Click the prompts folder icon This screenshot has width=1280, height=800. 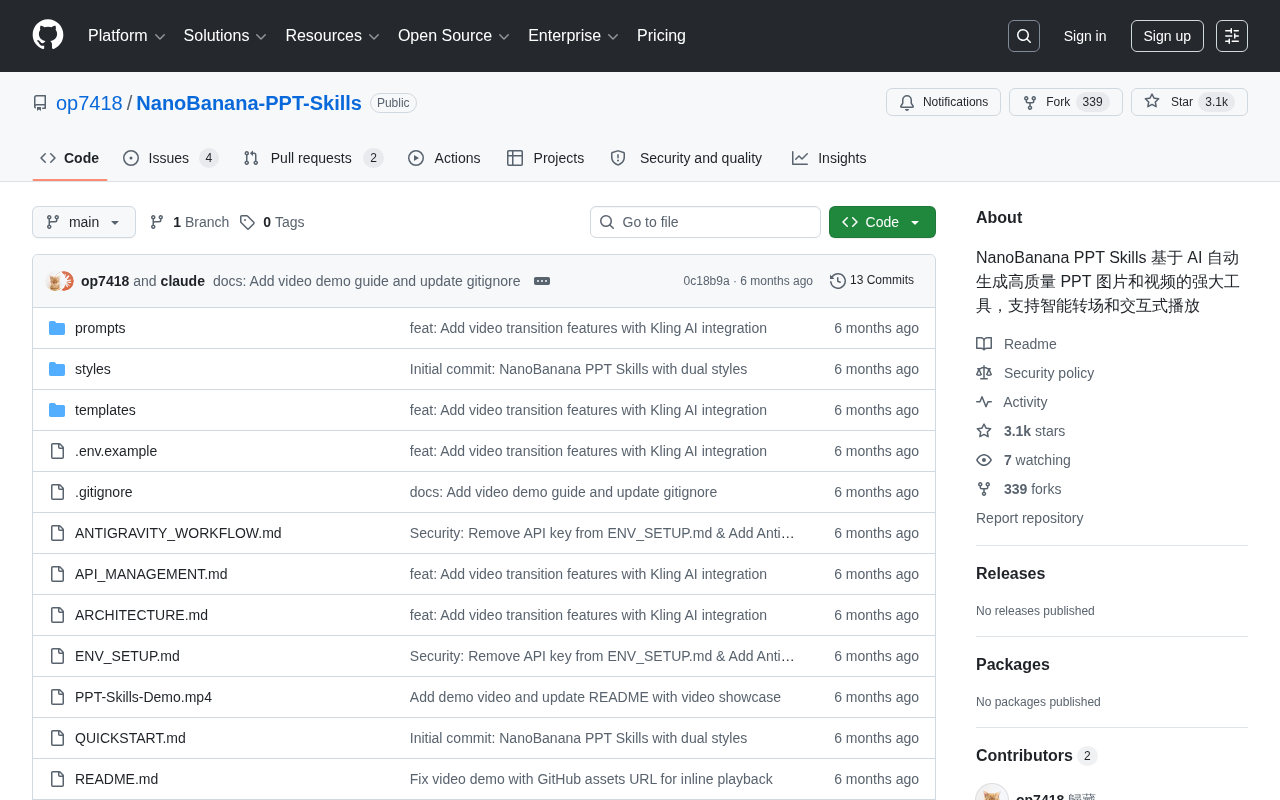coord(57,328)
